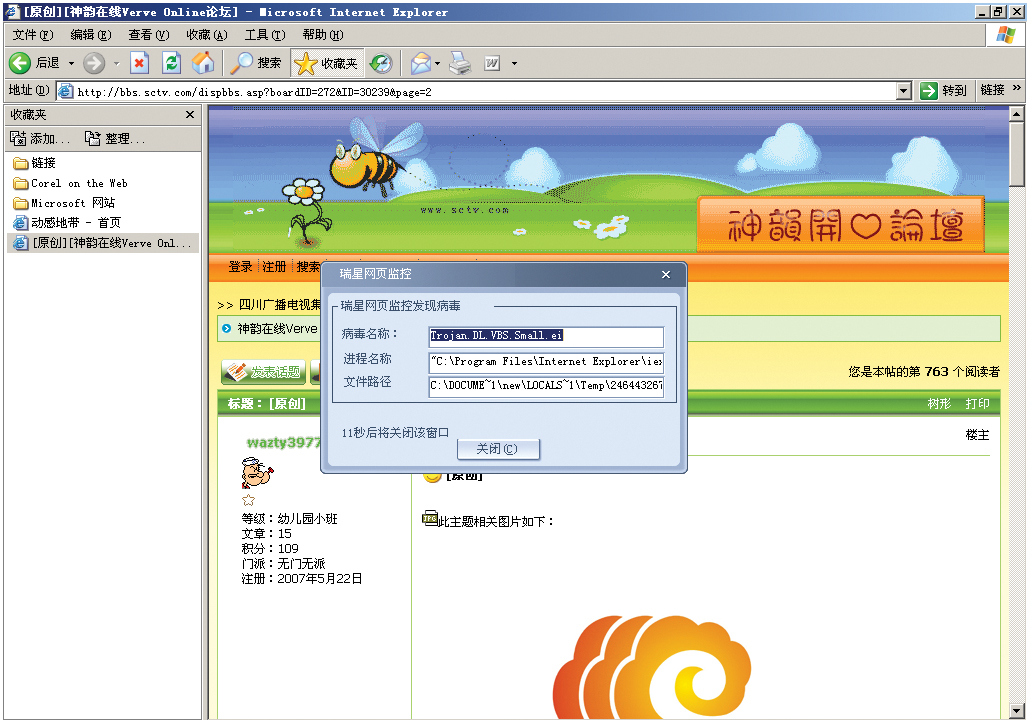Viewport: 1032px width, 720px height.
Task: Refresh the page with green arrows icon
Action: pos(171,63)
